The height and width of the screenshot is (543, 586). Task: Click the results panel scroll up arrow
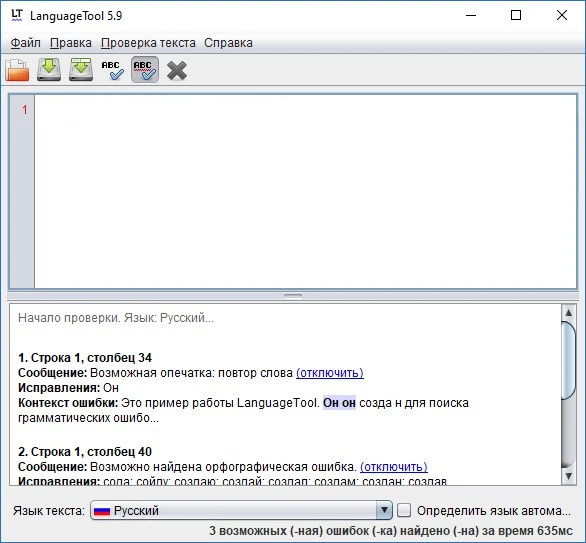tap(568, 312)
